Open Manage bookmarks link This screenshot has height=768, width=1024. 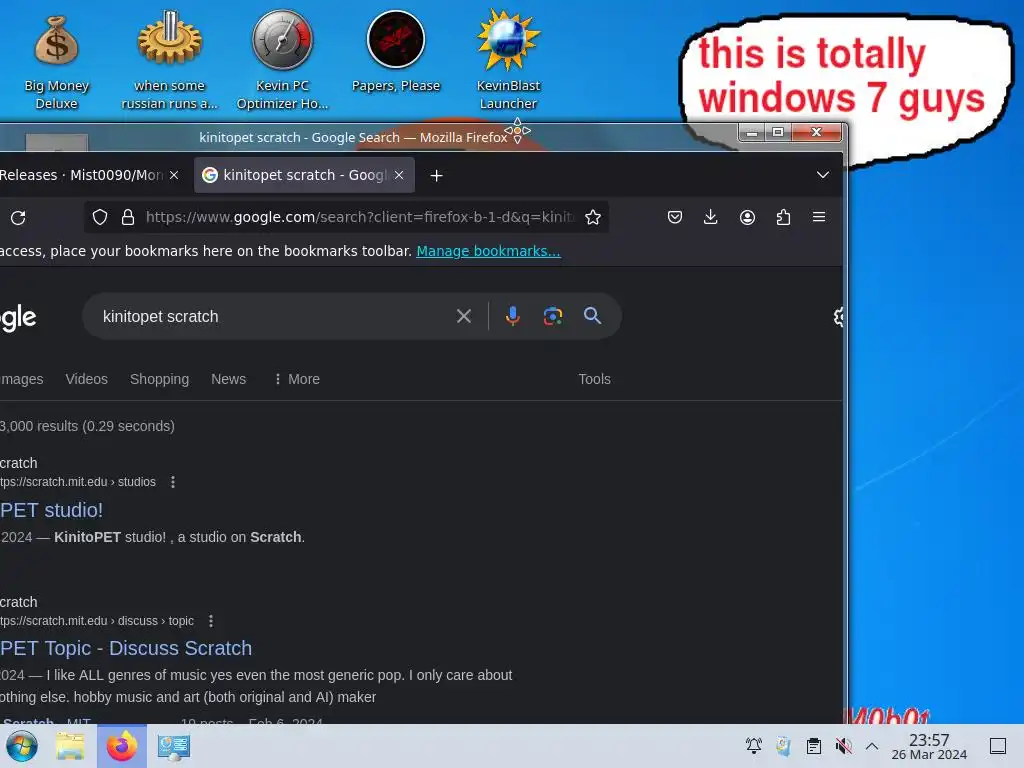point(488,251)
